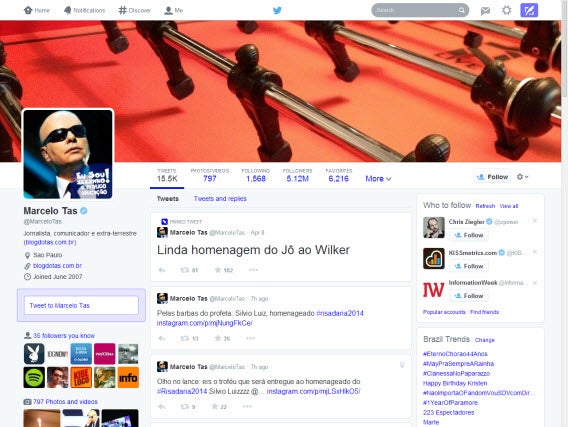Viewport: 568px width, 427px height.
Task: Reply to the Olho no lance tweet
Action: 162,407
